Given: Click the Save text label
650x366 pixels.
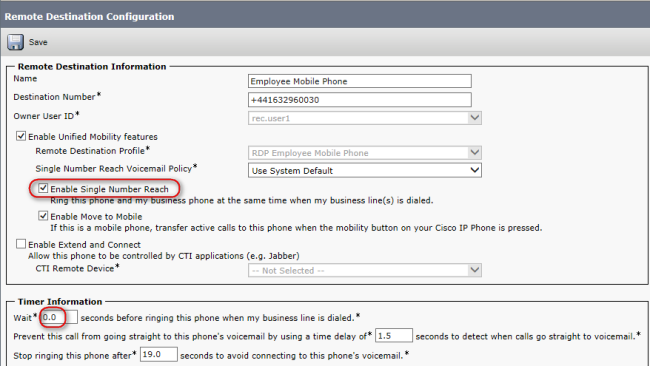Looking at the screenshot, I should coord(38,42).
